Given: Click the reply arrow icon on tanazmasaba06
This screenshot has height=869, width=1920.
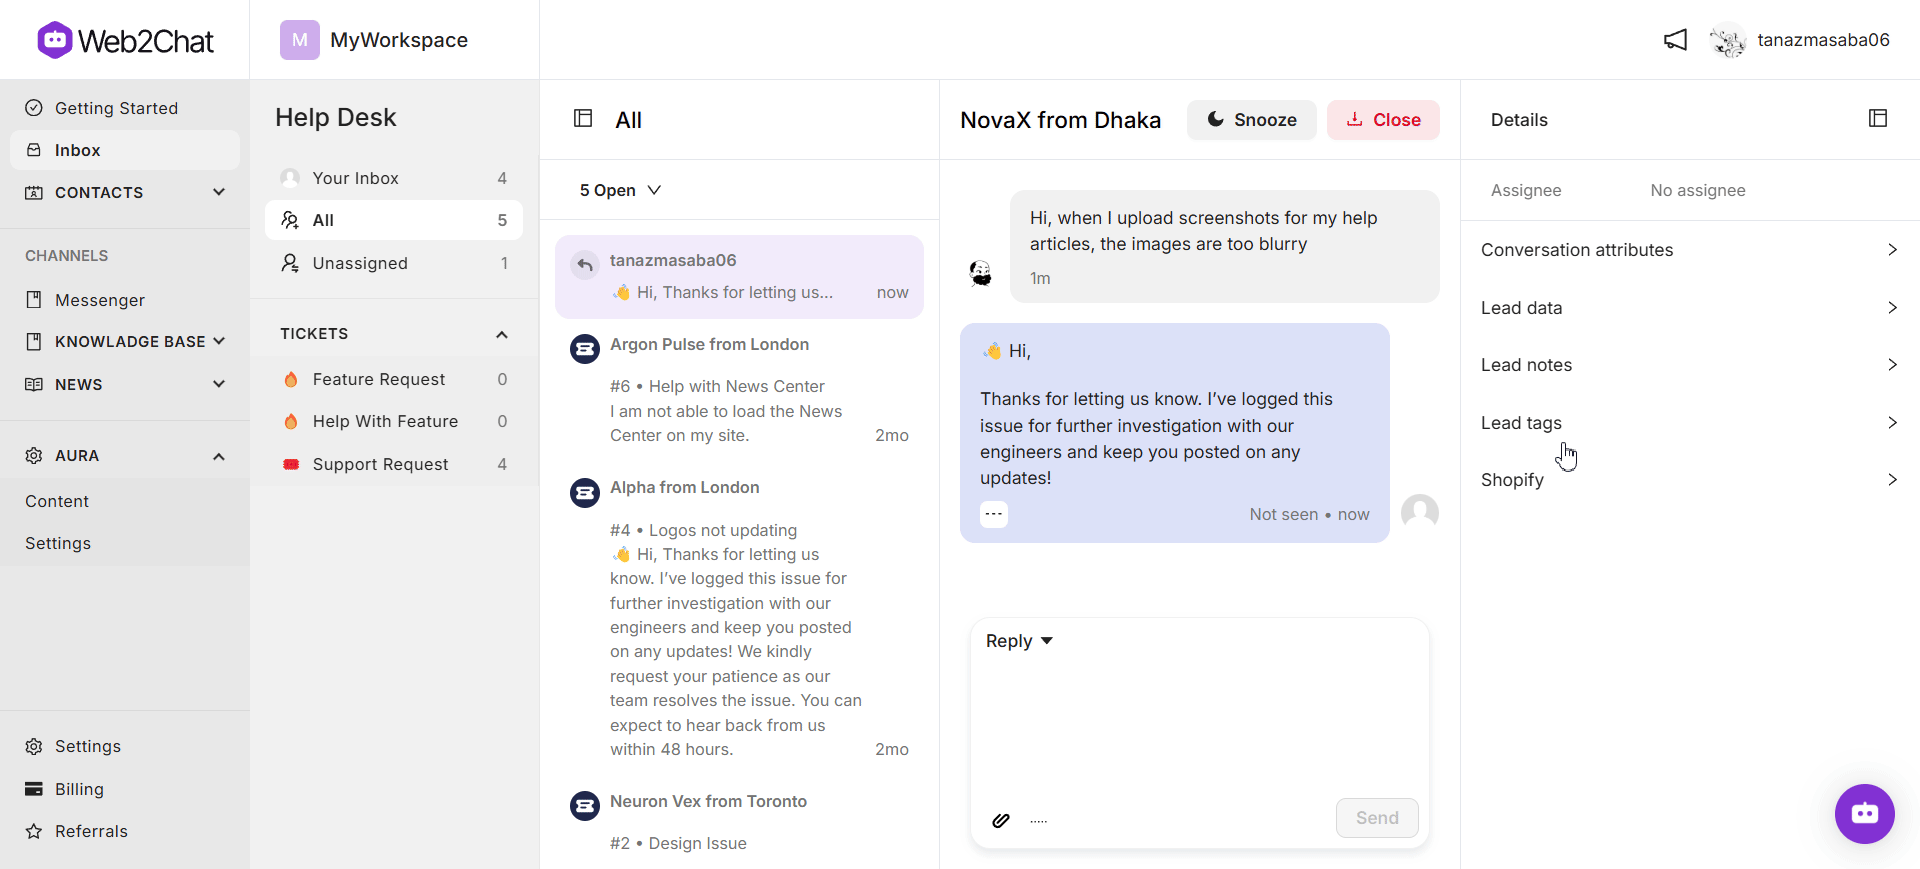Looking at the screenshot, I should pos(585,265).
